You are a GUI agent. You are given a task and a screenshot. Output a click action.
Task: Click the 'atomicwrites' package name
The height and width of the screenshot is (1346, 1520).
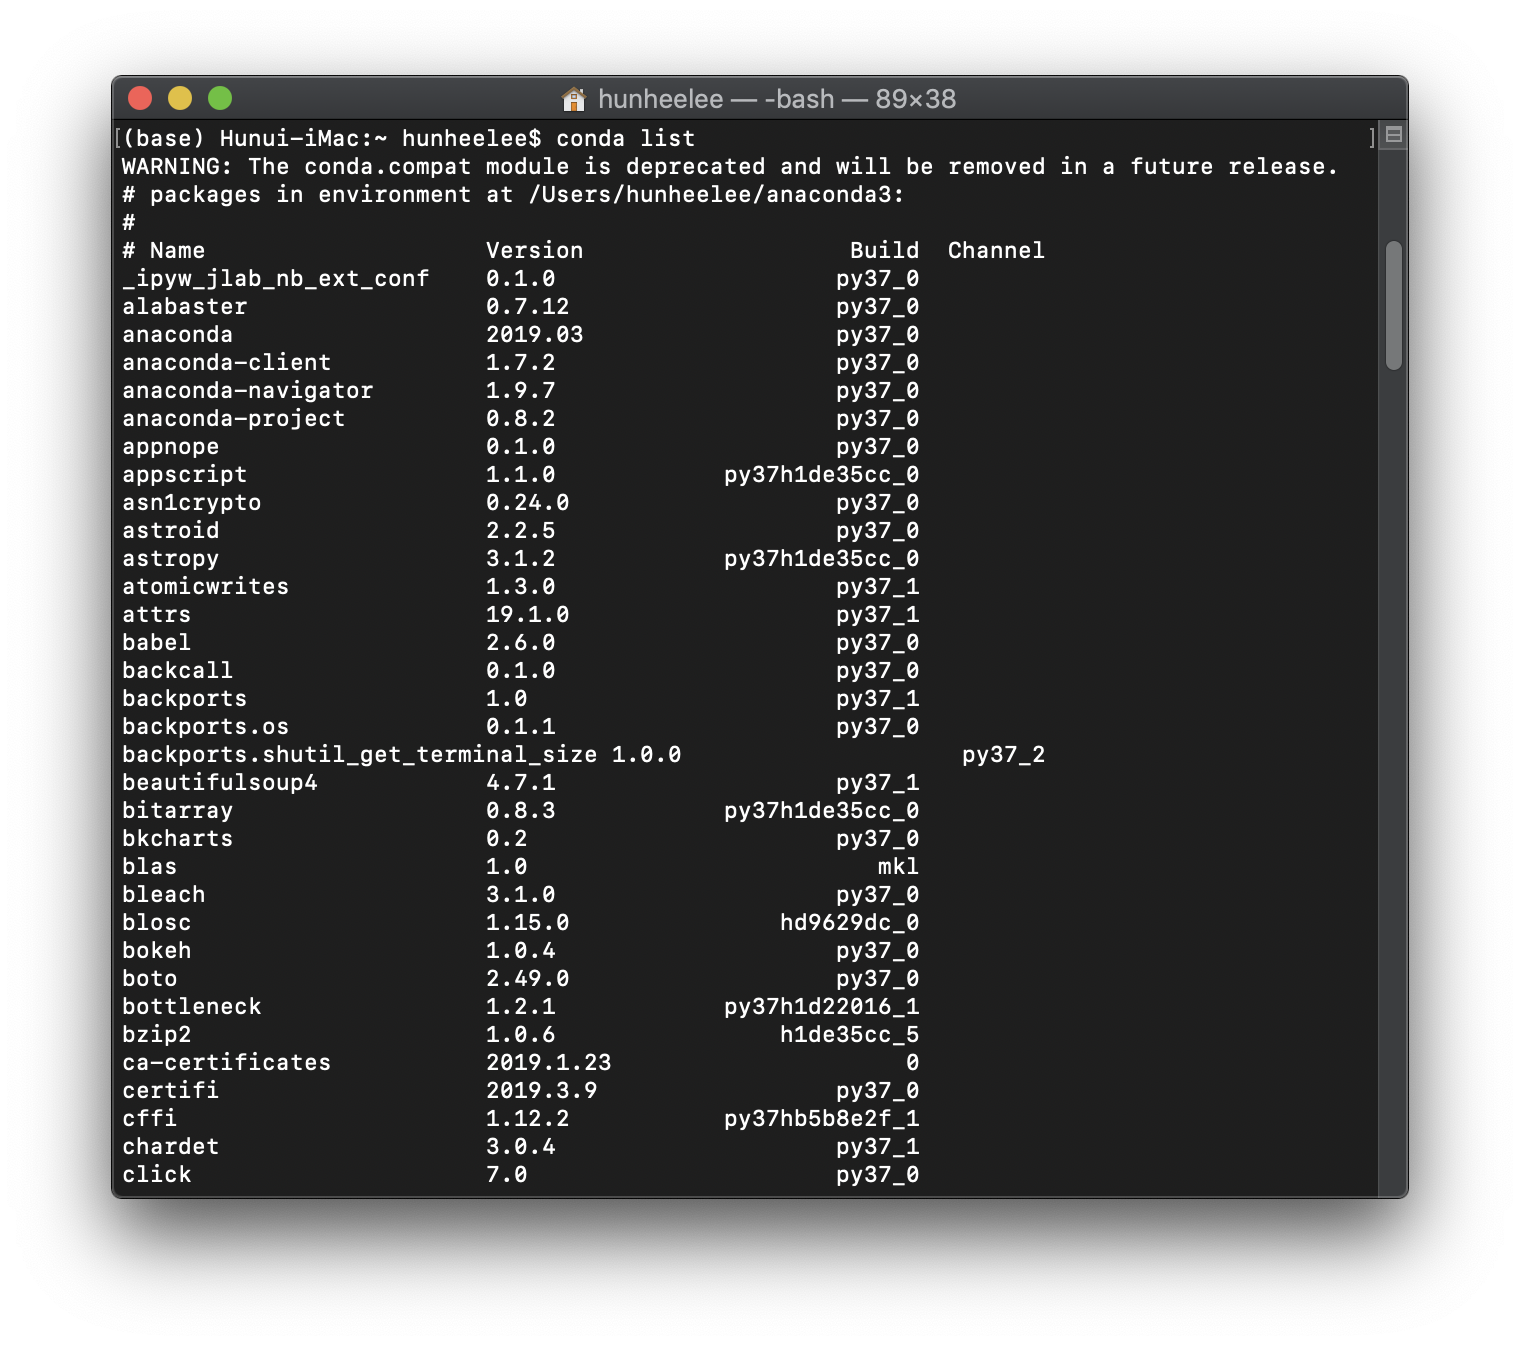coord(206,586)
